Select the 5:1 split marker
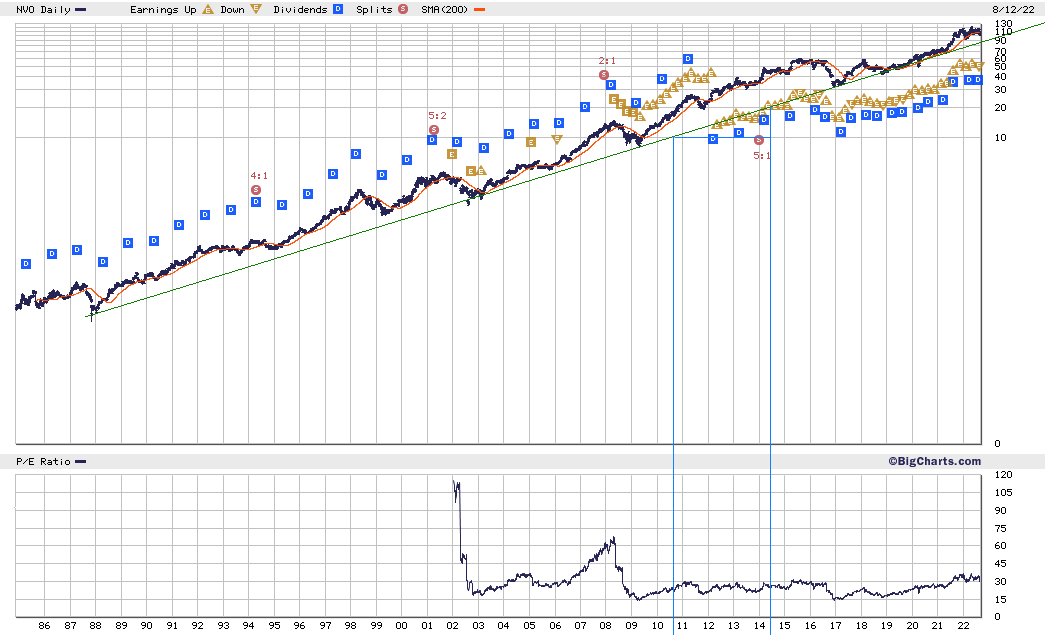 pyautogui.click(x=758, y=140)
